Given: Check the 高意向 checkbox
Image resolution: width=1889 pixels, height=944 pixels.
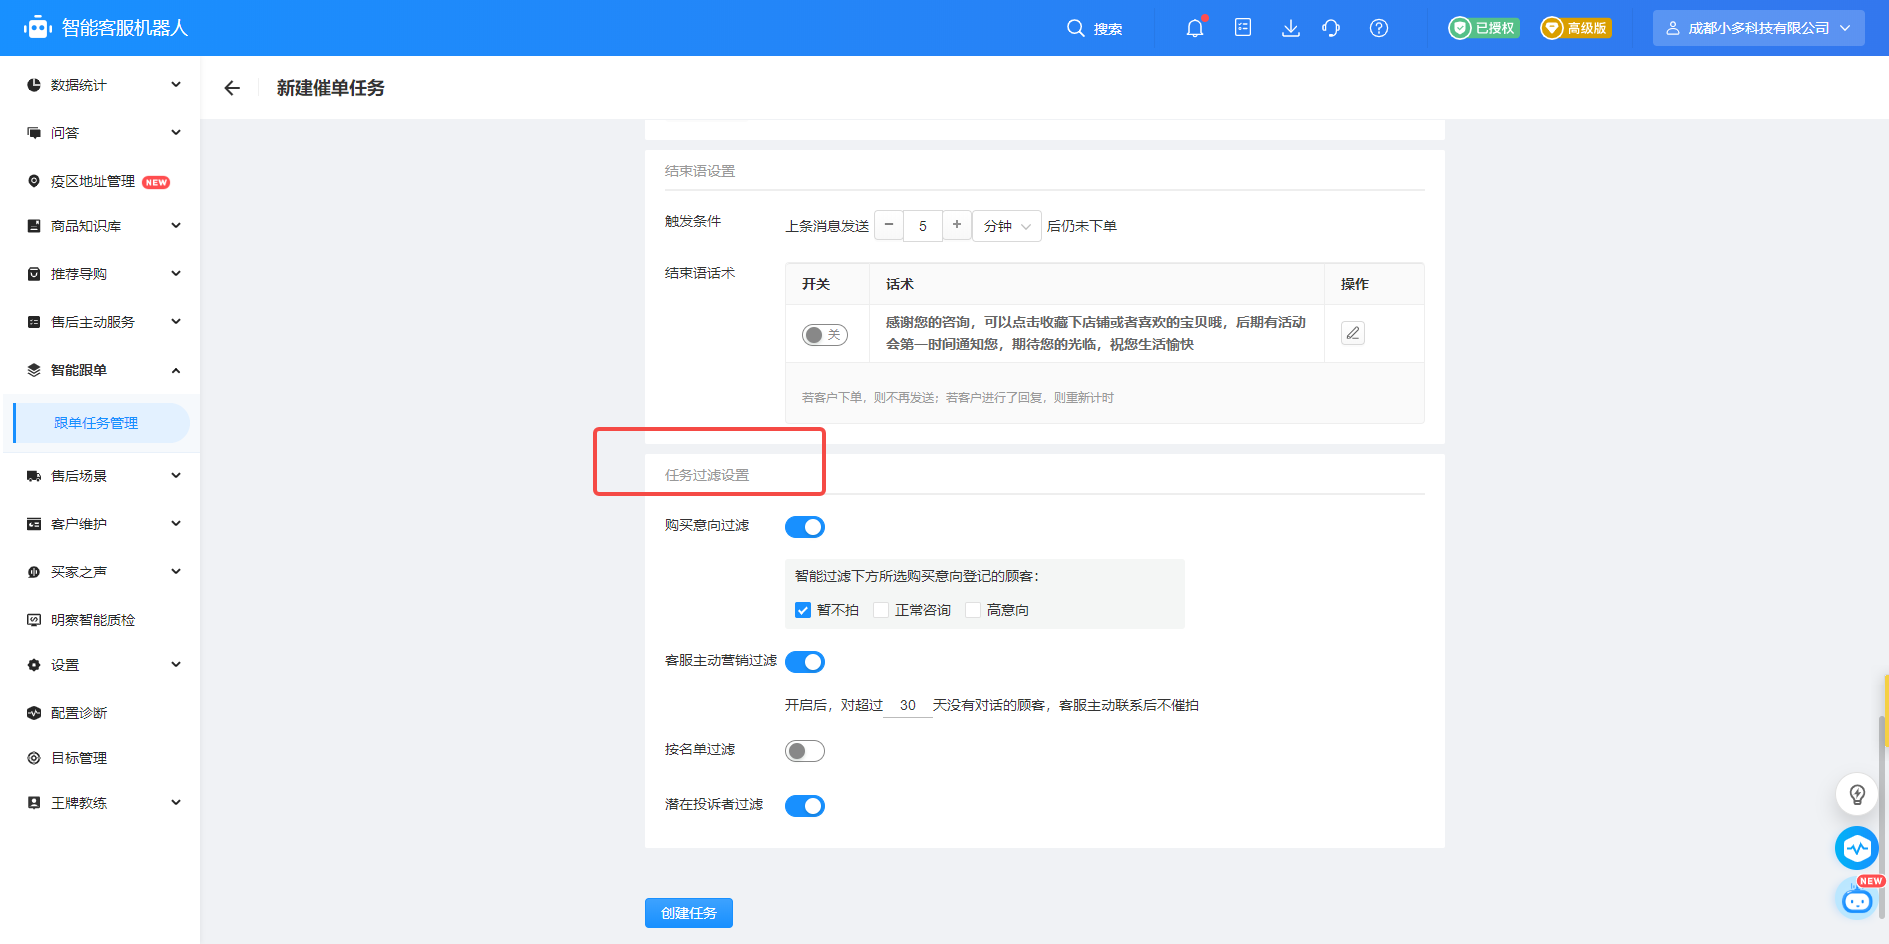Looking at the screenshot, I should click(x=973, y=610).
